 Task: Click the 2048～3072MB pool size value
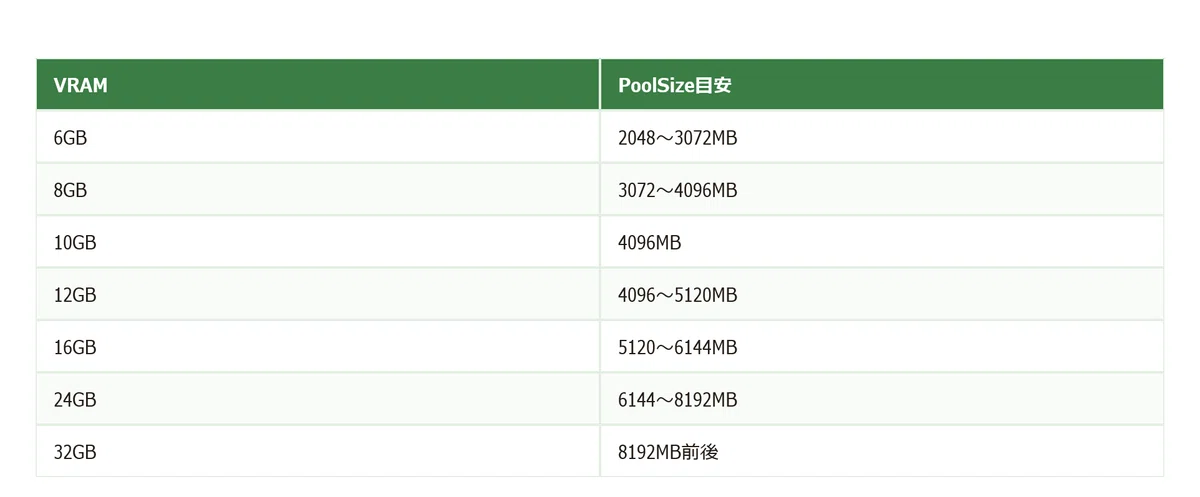coord(678,138)
